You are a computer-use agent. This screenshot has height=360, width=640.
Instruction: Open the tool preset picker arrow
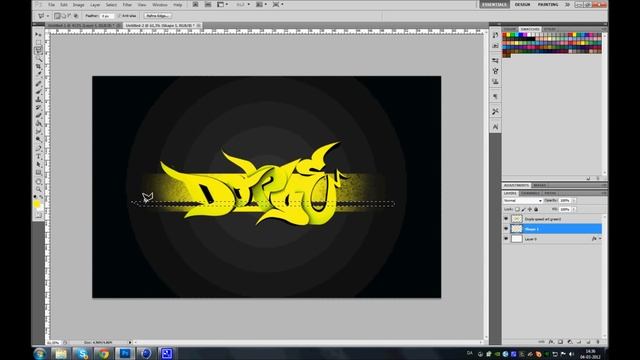point(48,16)
